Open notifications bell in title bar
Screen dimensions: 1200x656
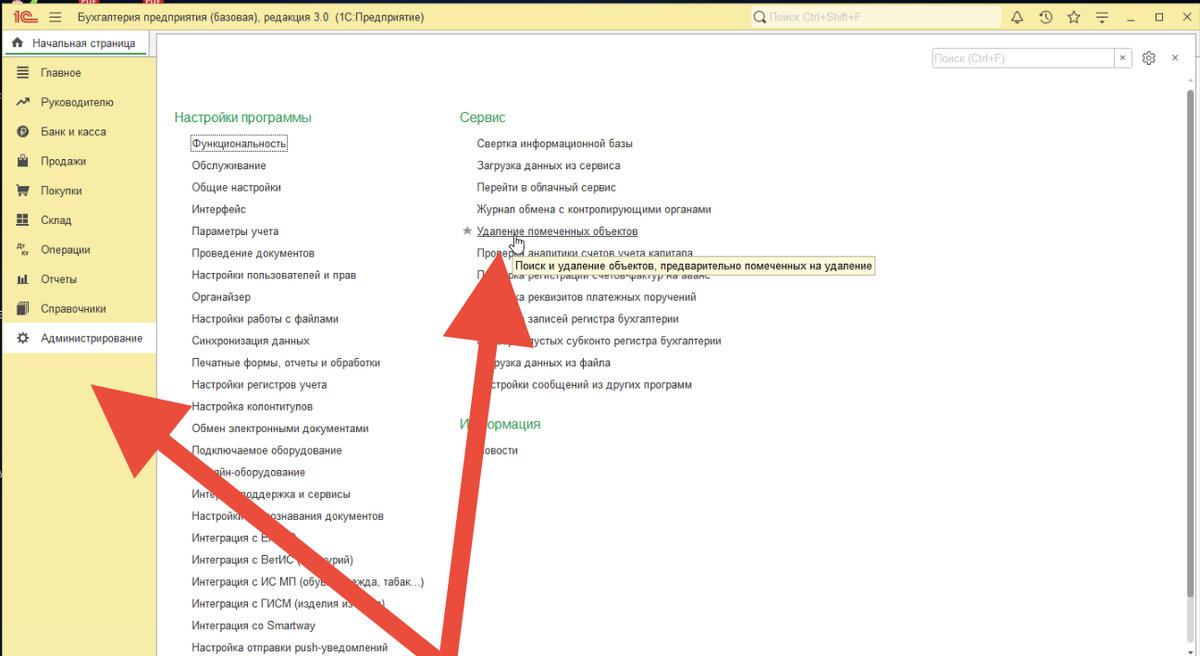point(1017,18)
